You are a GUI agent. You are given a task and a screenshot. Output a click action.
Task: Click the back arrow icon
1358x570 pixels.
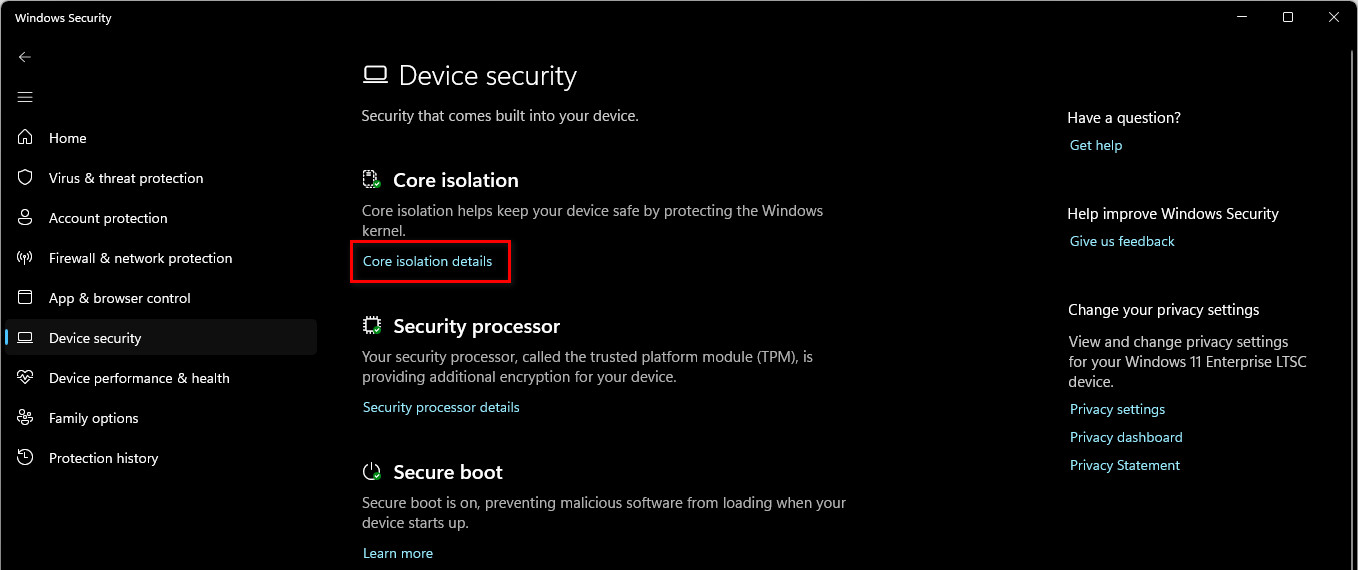pos(25,57)
